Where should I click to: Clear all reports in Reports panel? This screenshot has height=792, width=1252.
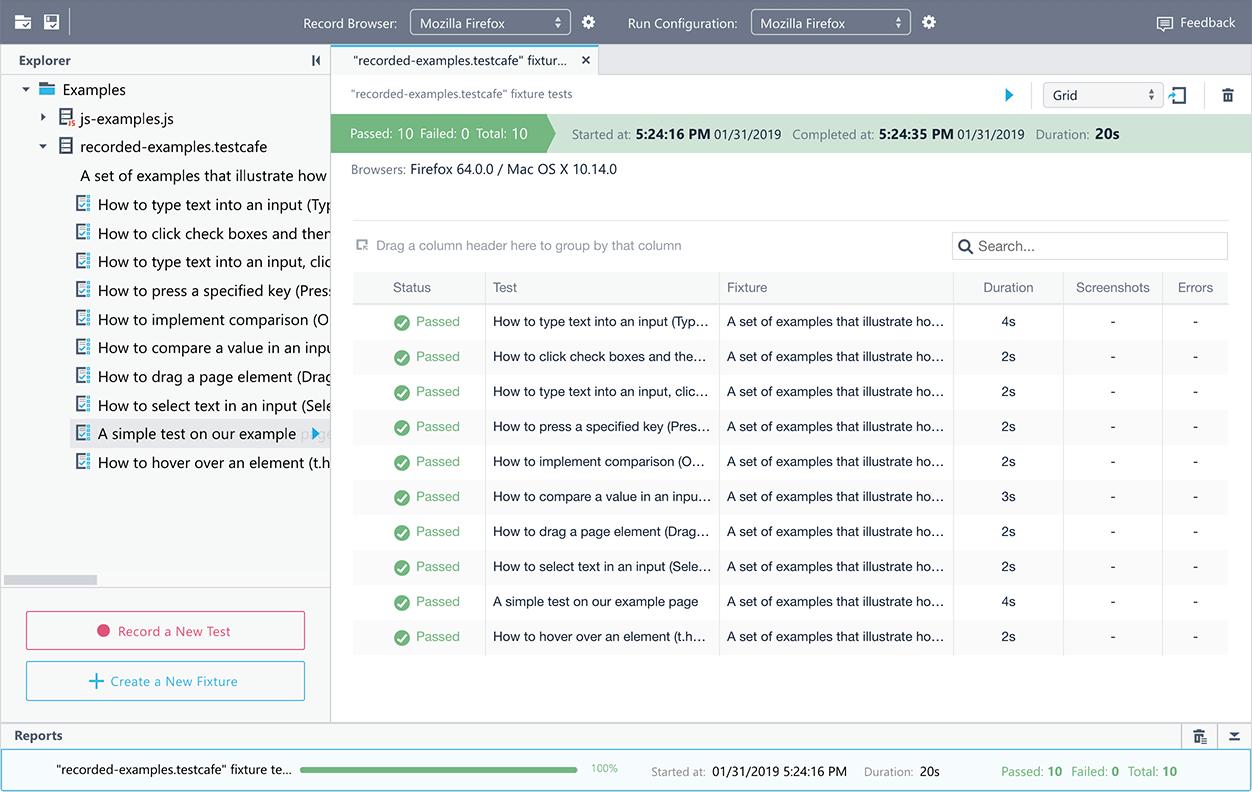click(x=1200, y=737)
